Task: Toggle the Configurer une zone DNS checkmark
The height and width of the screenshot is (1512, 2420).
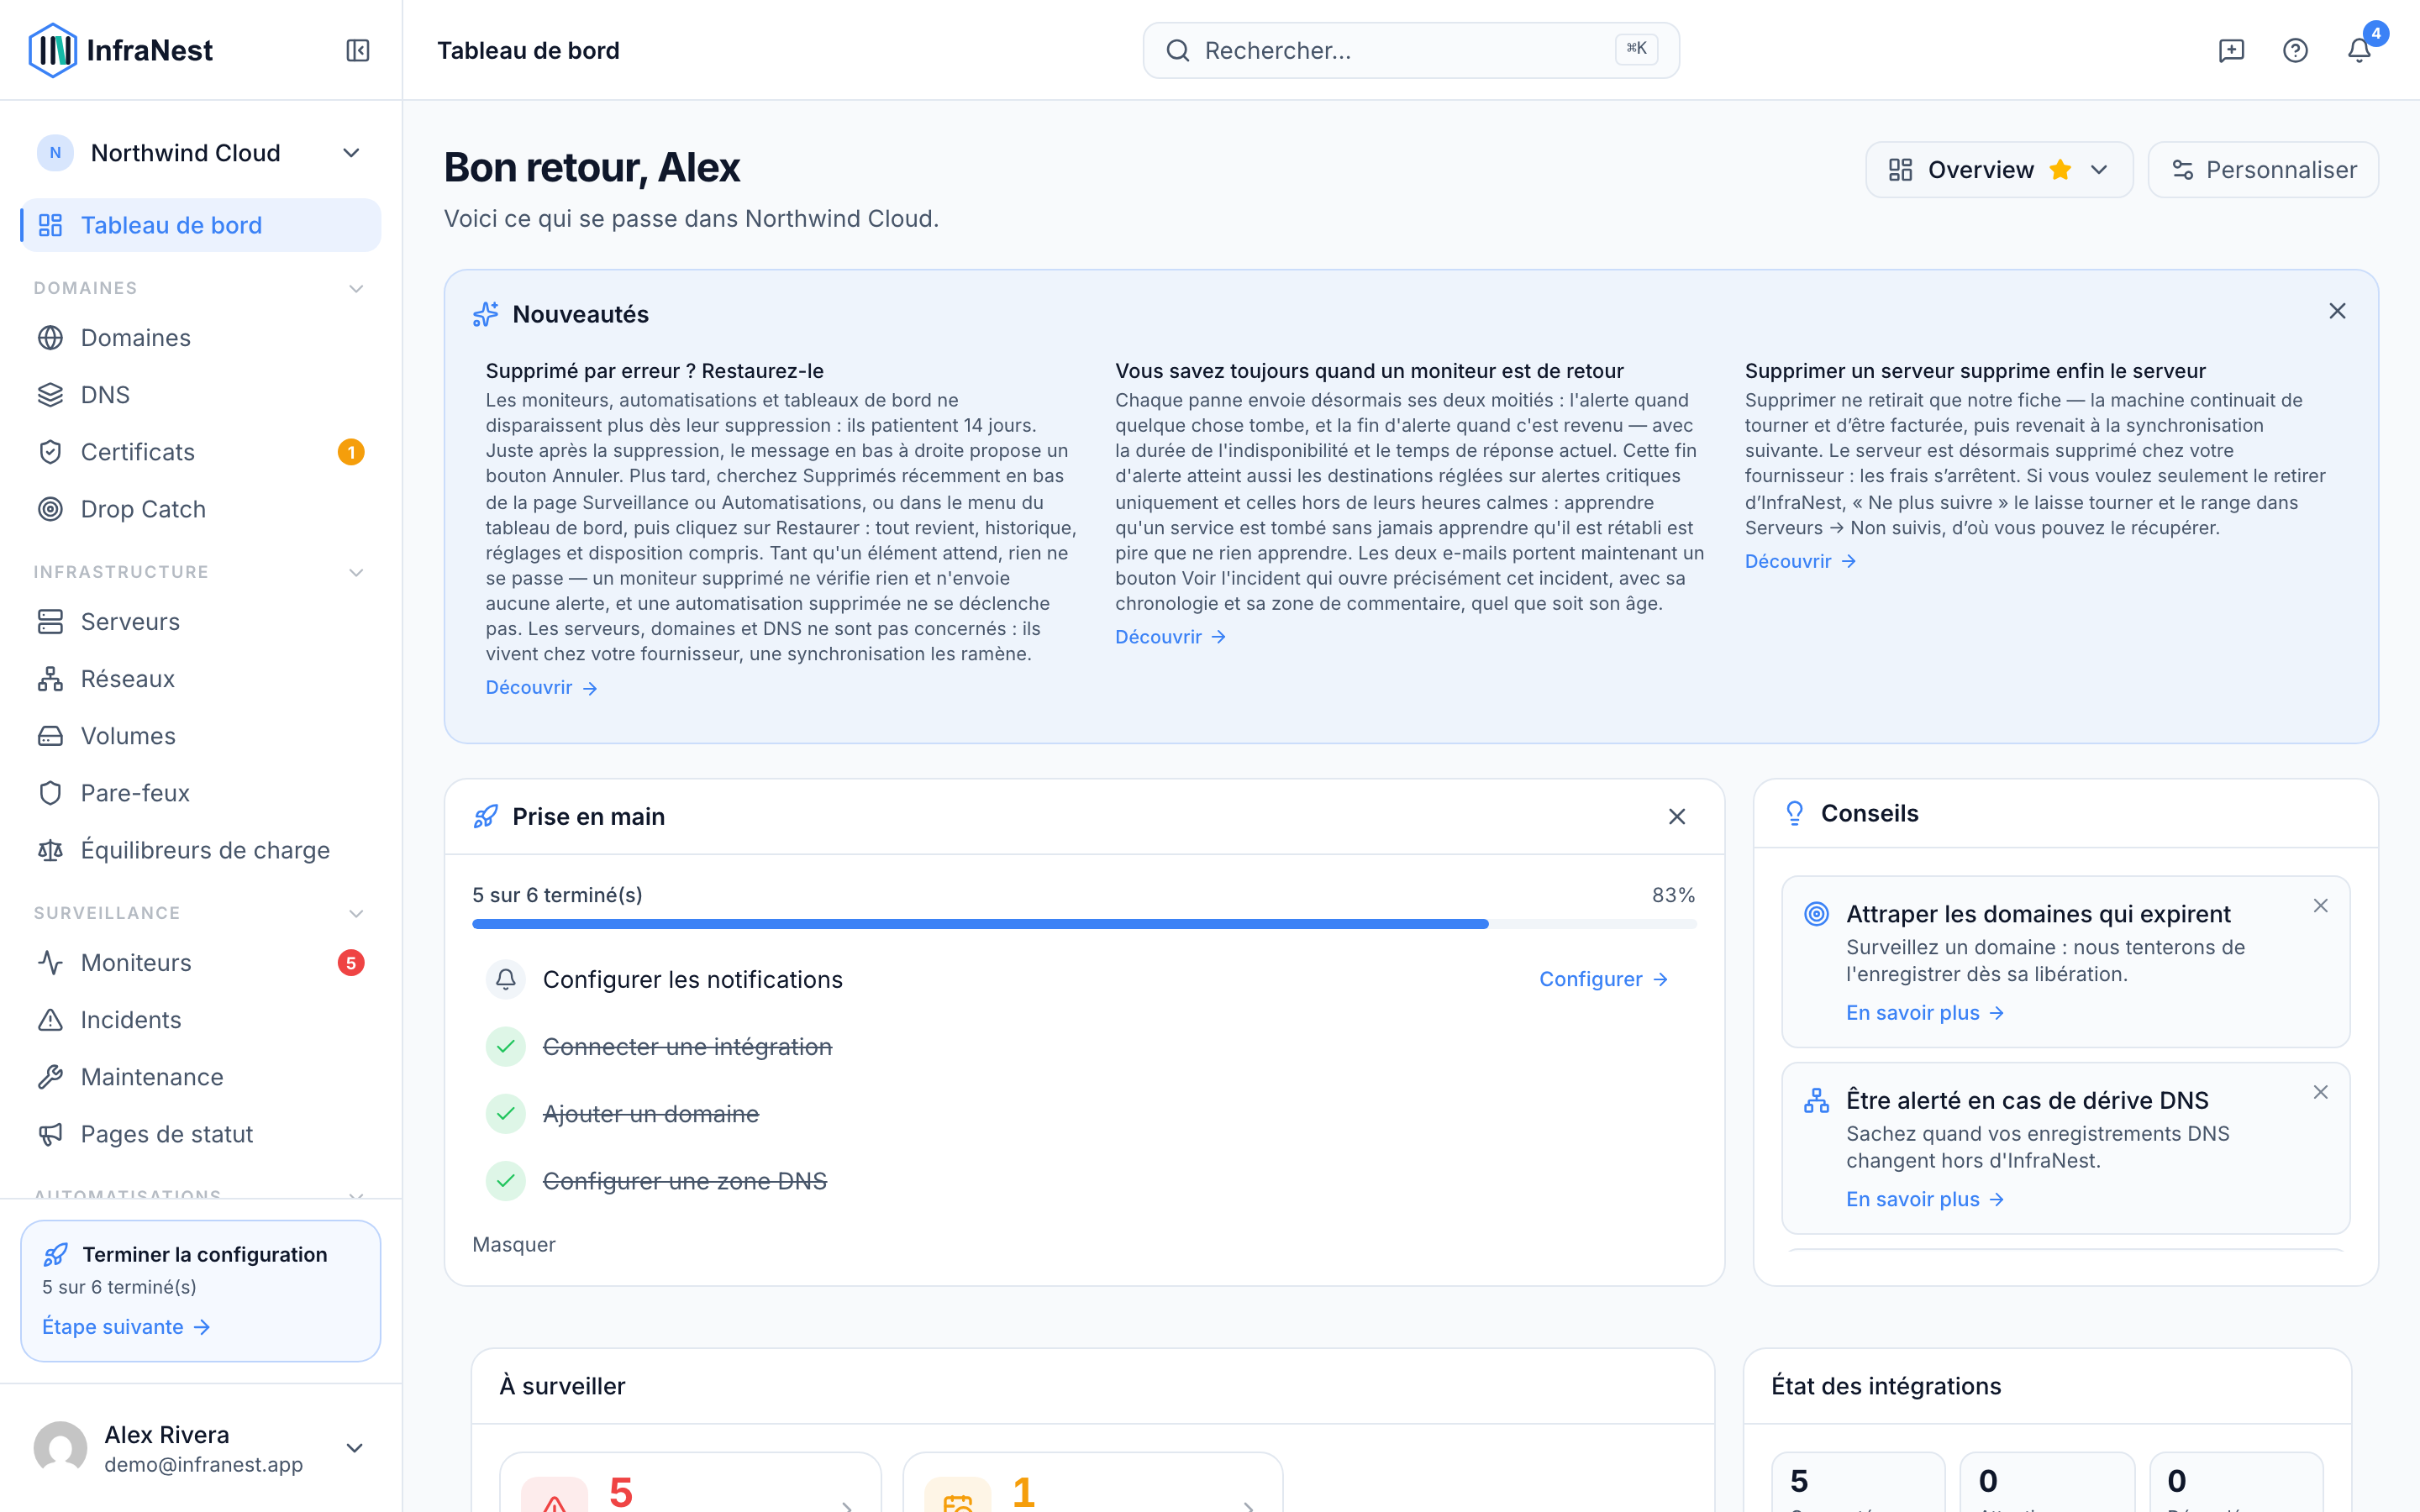Action: click(506, 1180)
